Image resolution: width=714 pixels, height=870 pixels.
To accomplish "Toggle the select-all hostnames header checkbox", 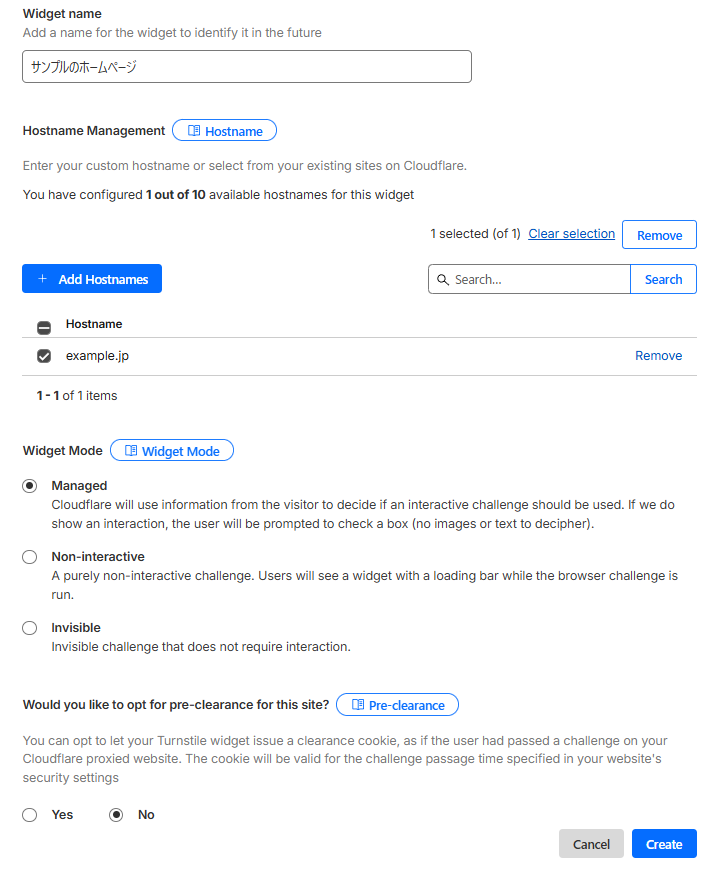I will pyautogui.click(x=44, y=326).
